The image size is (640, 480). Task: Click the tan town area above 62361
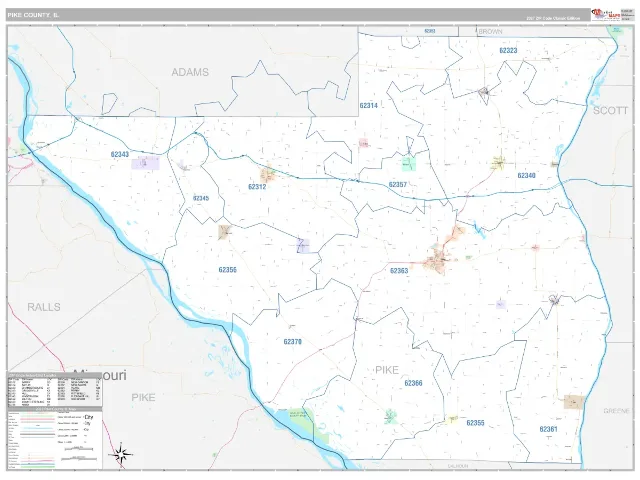tap(574, 402)
